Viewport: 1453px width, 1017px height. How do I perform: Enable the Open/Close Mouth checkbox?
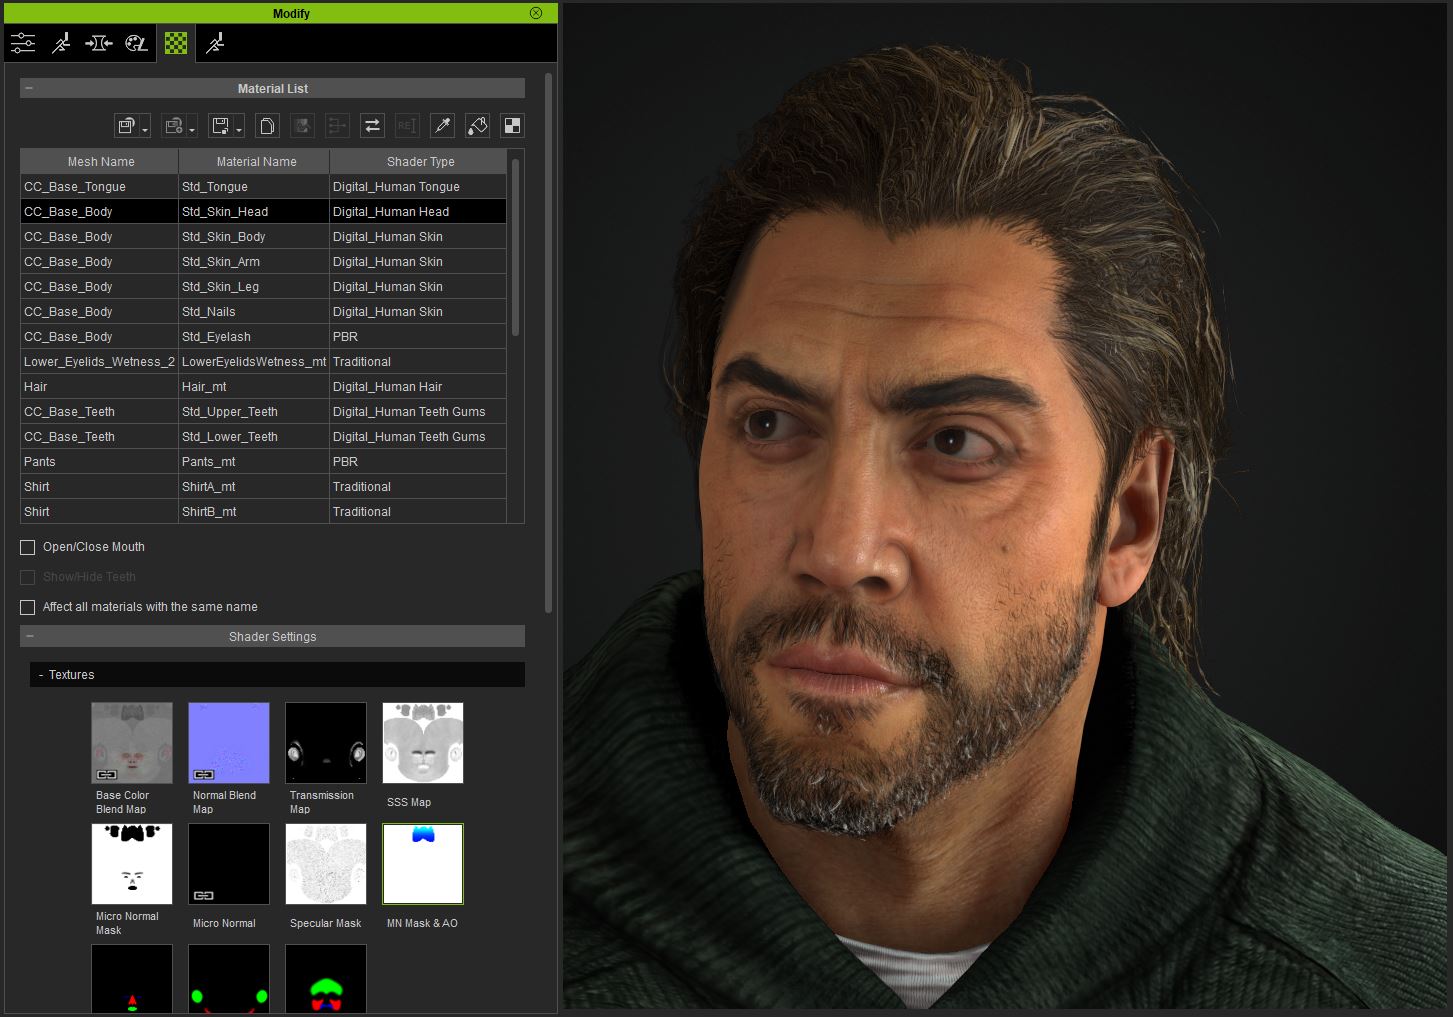28,547
